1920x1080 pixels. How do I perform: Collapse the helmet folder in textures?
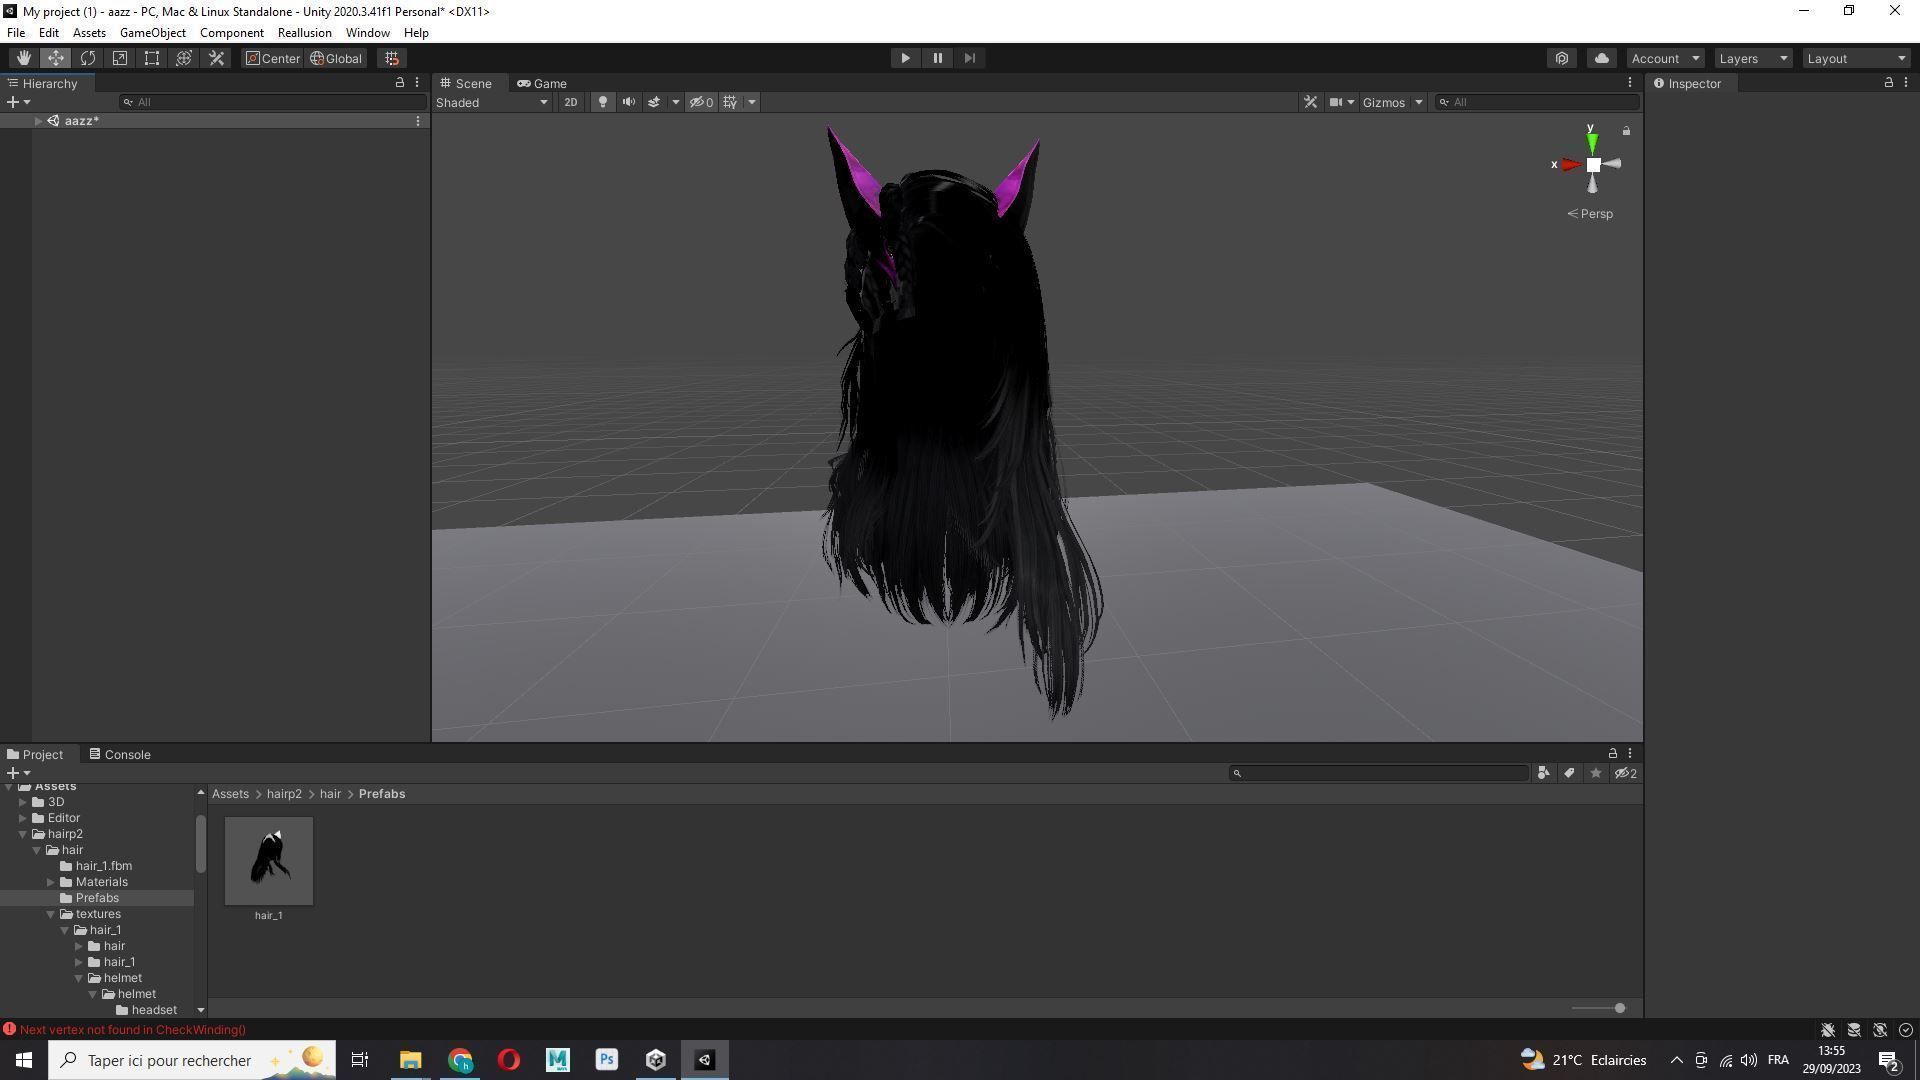(79, 978)
